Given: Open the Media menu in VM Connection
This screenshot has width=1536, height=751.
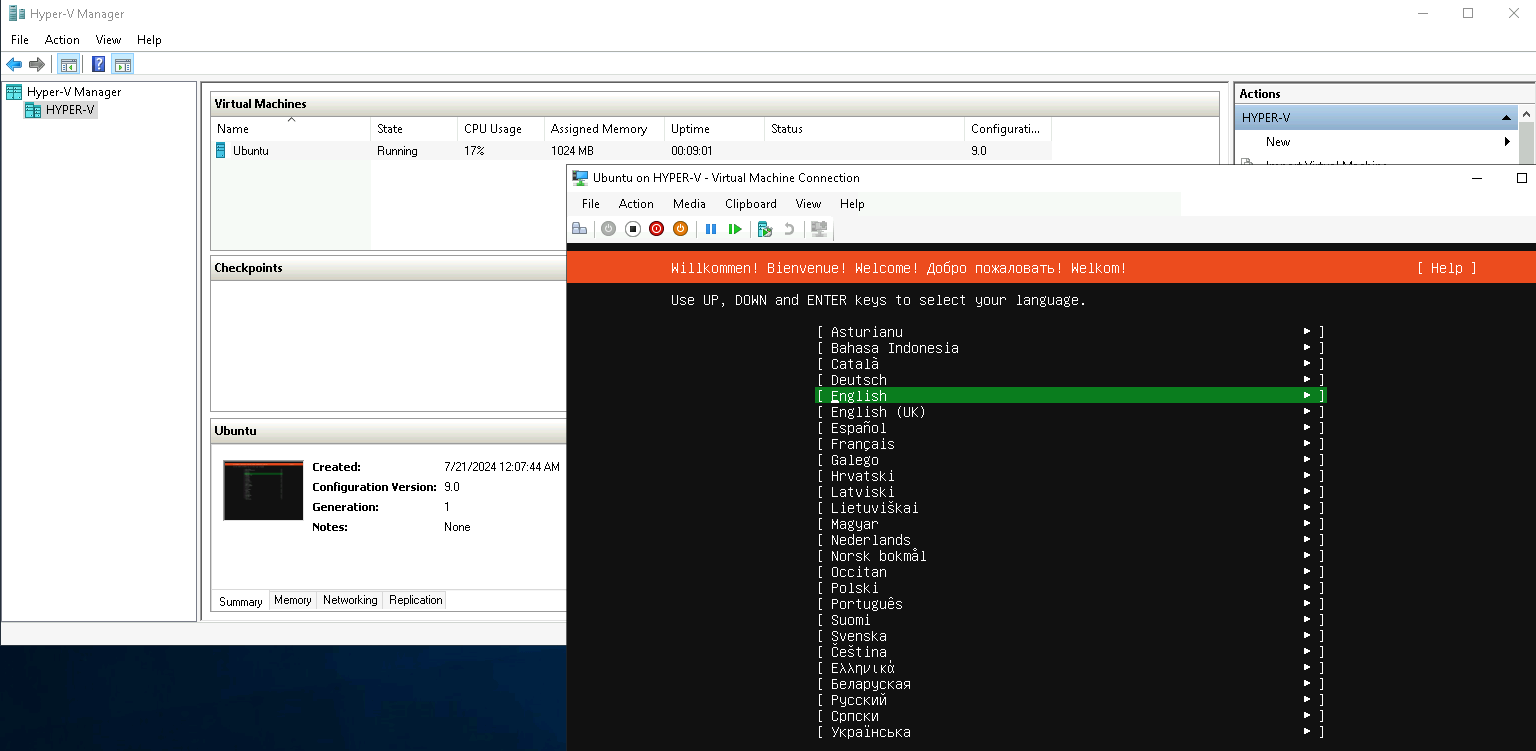Looking at the screenshot, I should 689,204.
